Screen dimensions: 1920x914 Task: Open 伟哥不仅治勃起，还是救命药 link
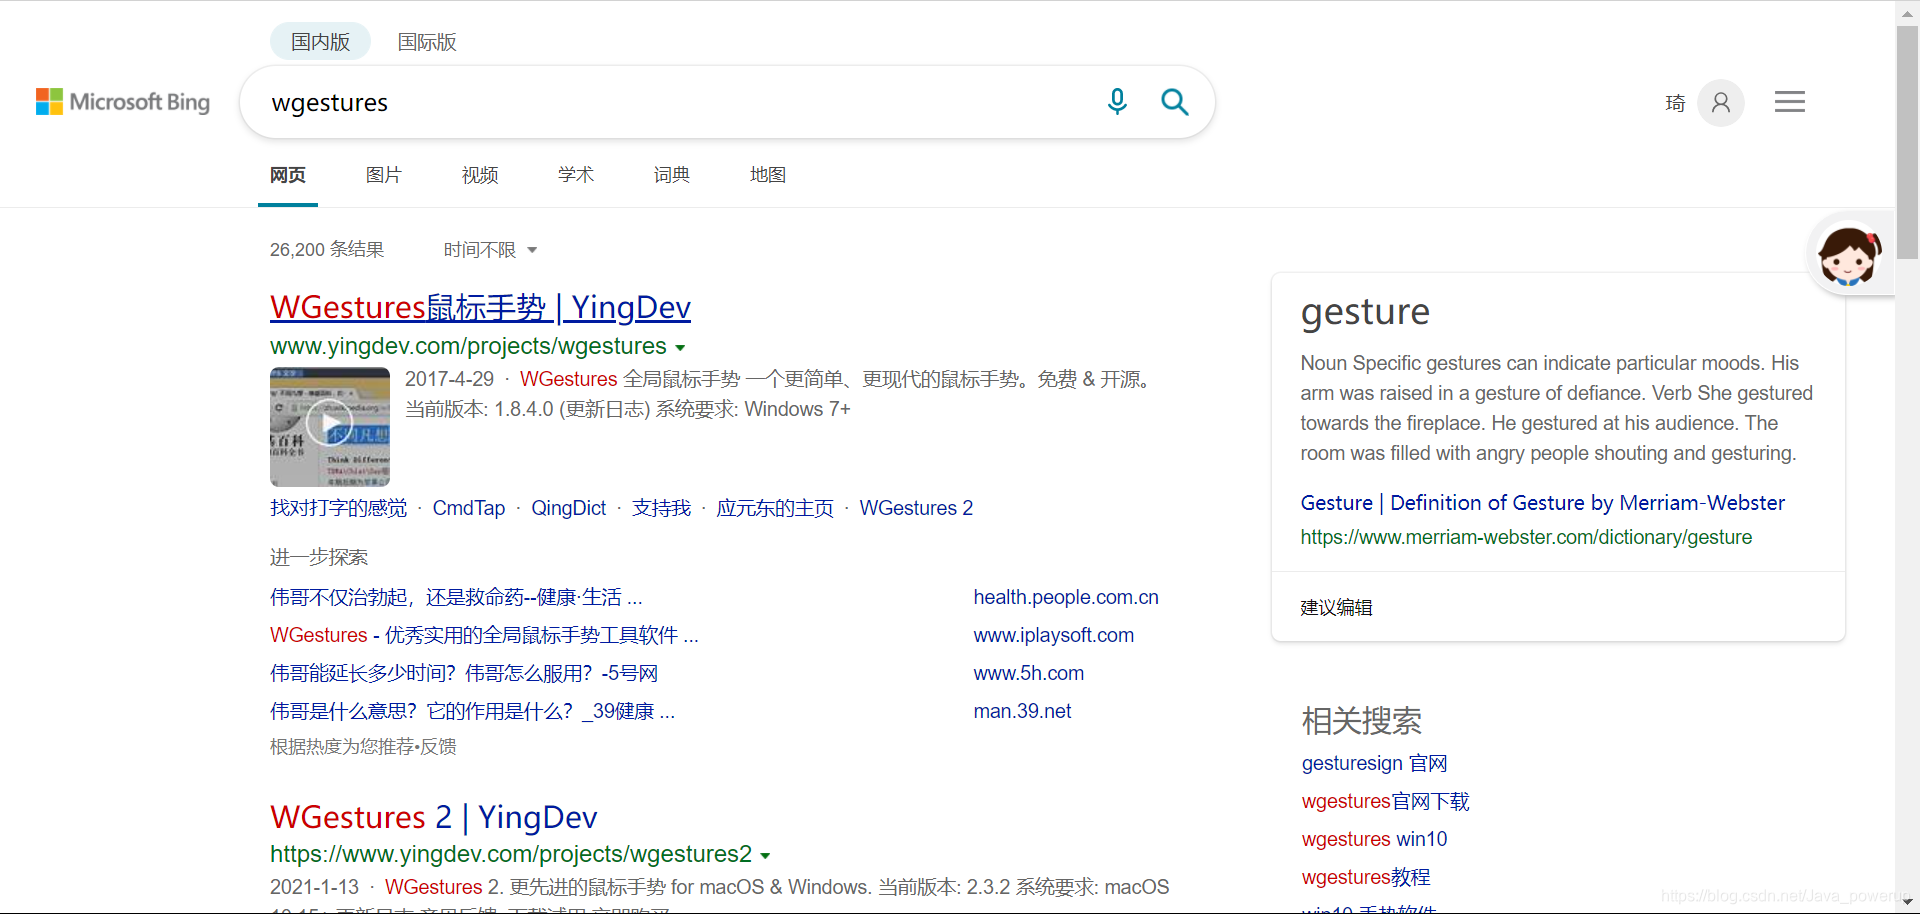click(456, 597)
